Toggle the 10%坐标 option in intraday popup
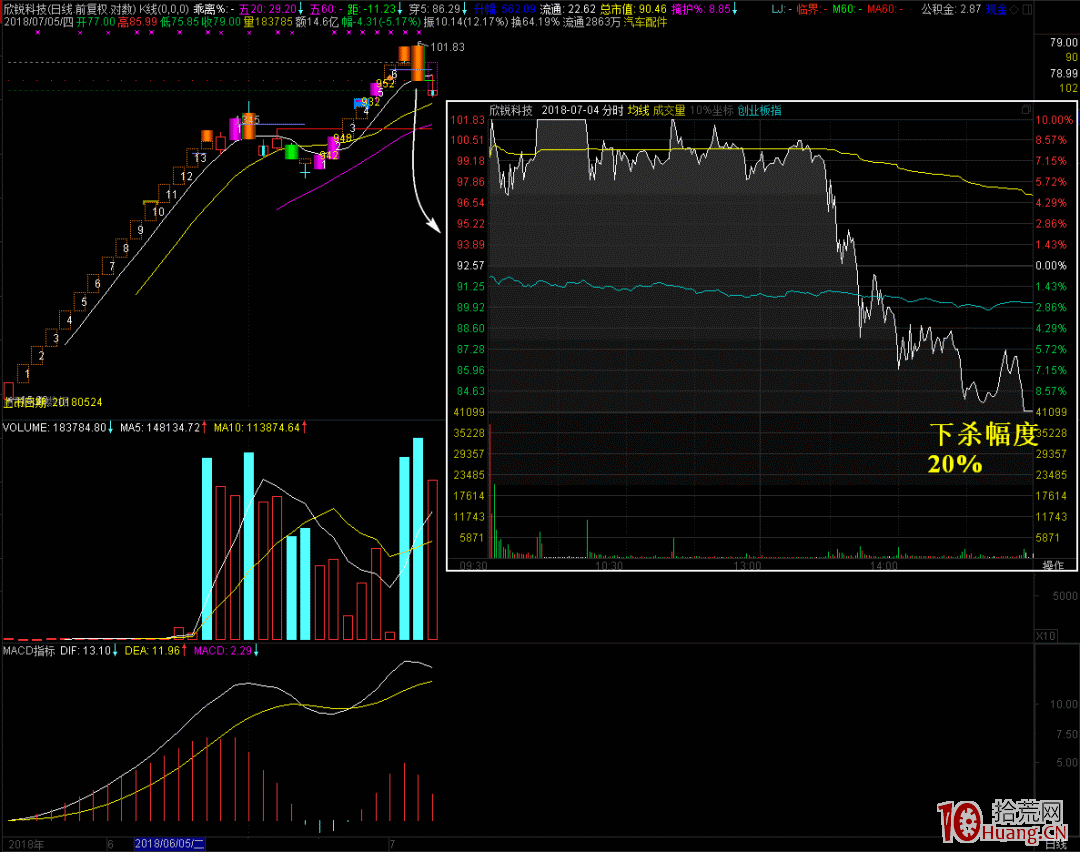 [712, 110]
